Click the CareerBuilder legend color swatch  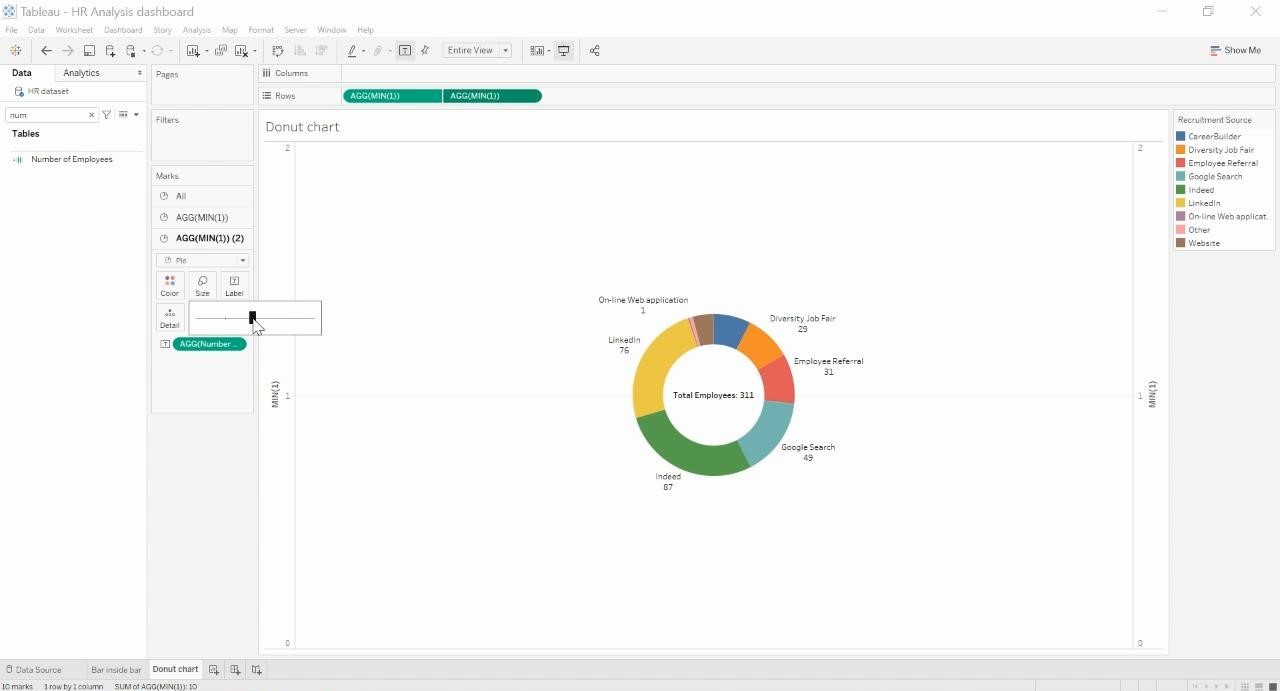pos(1181,136)
